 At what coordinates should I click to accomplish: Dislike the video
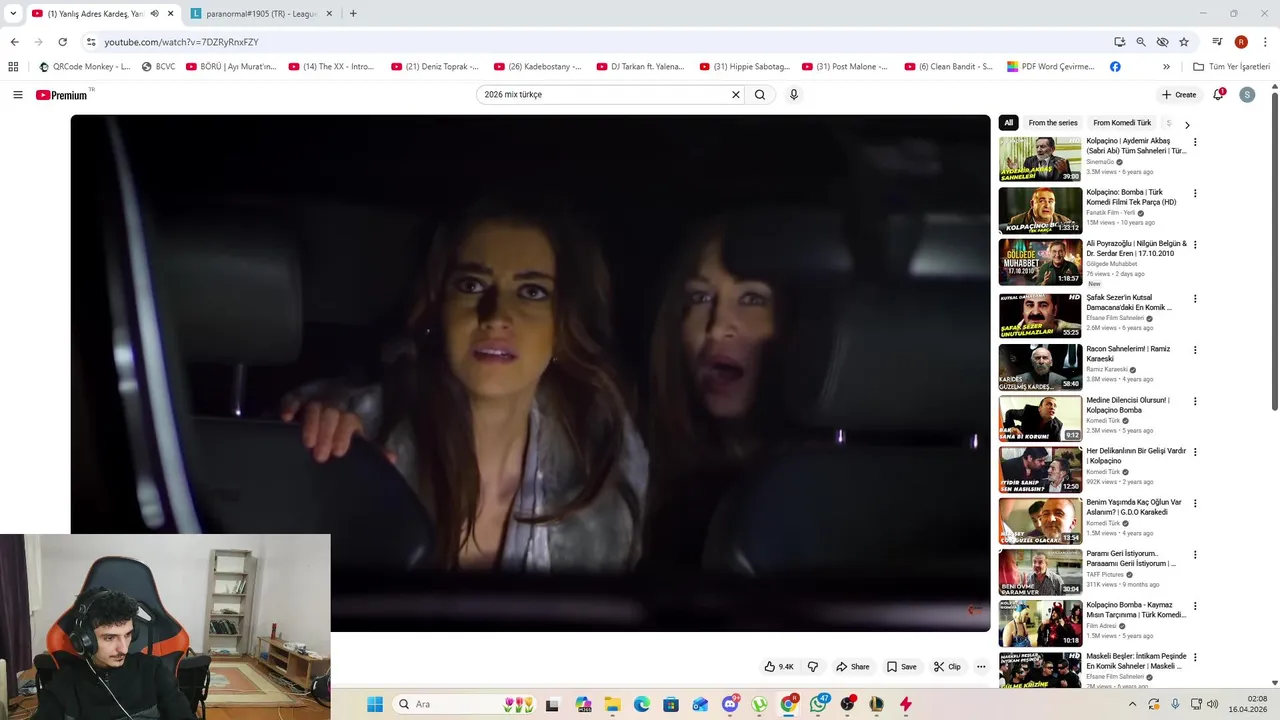(813, 667)
